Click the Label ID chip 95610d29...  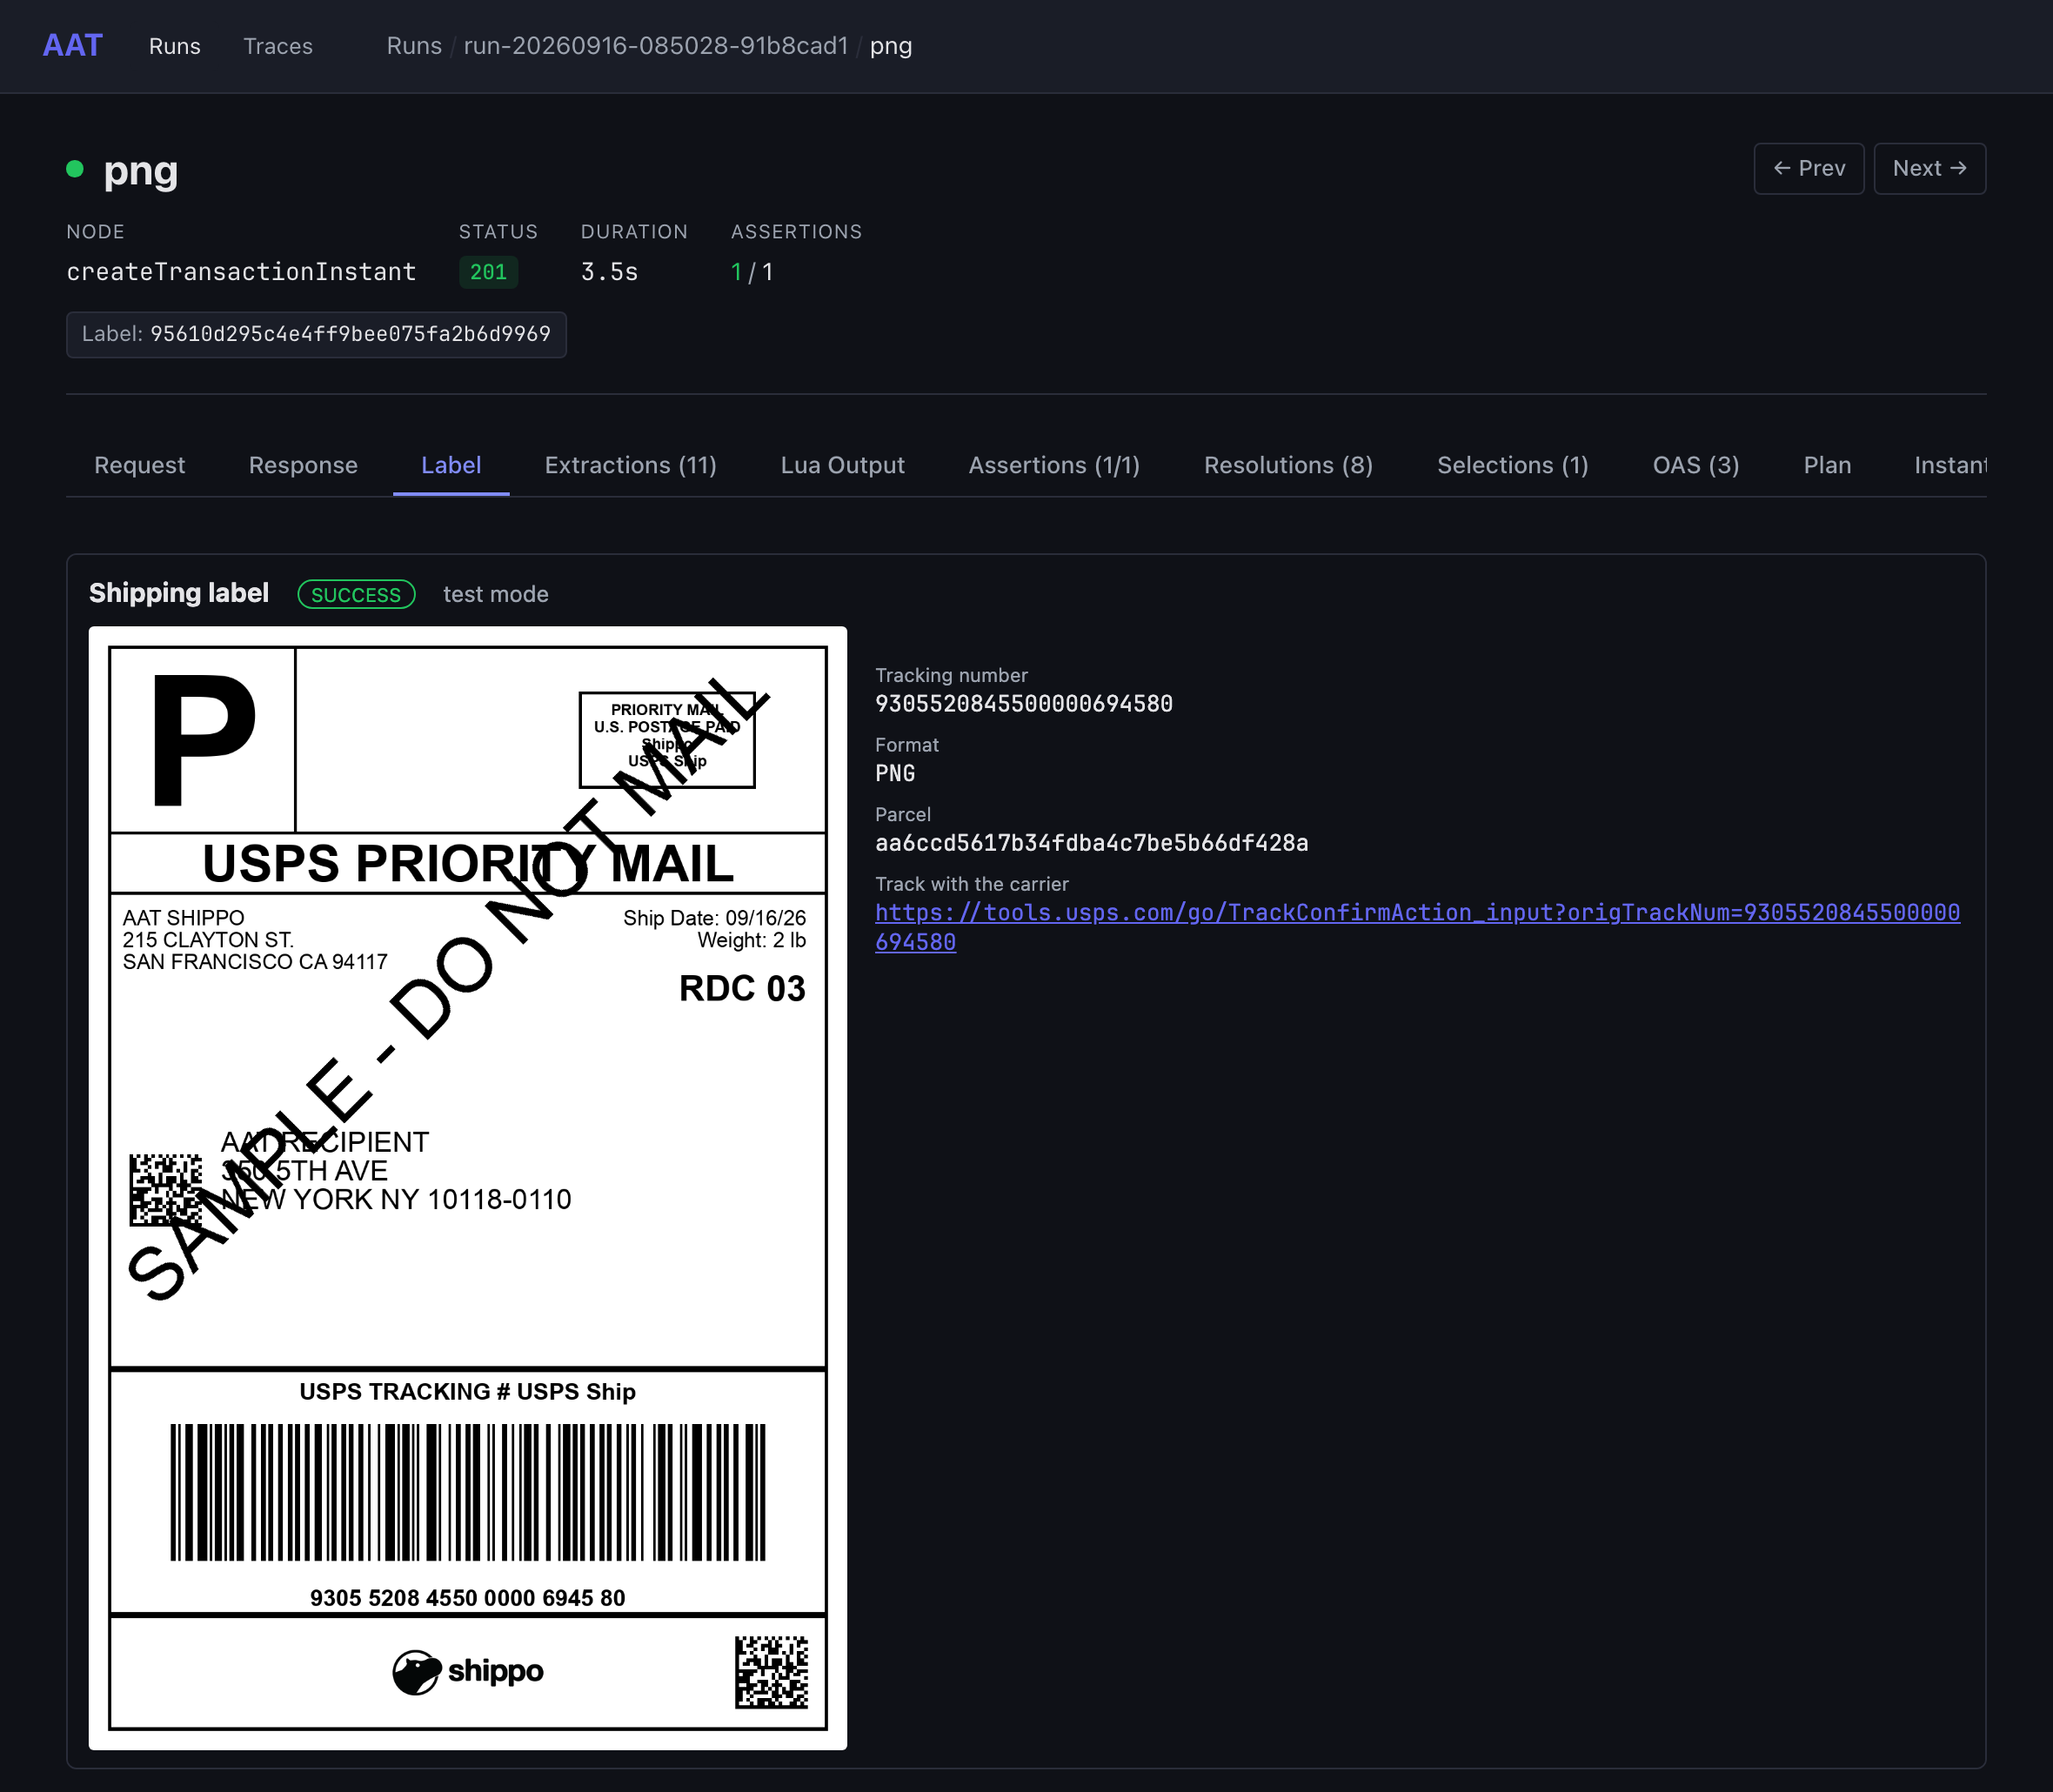click(x=316, y=334)
